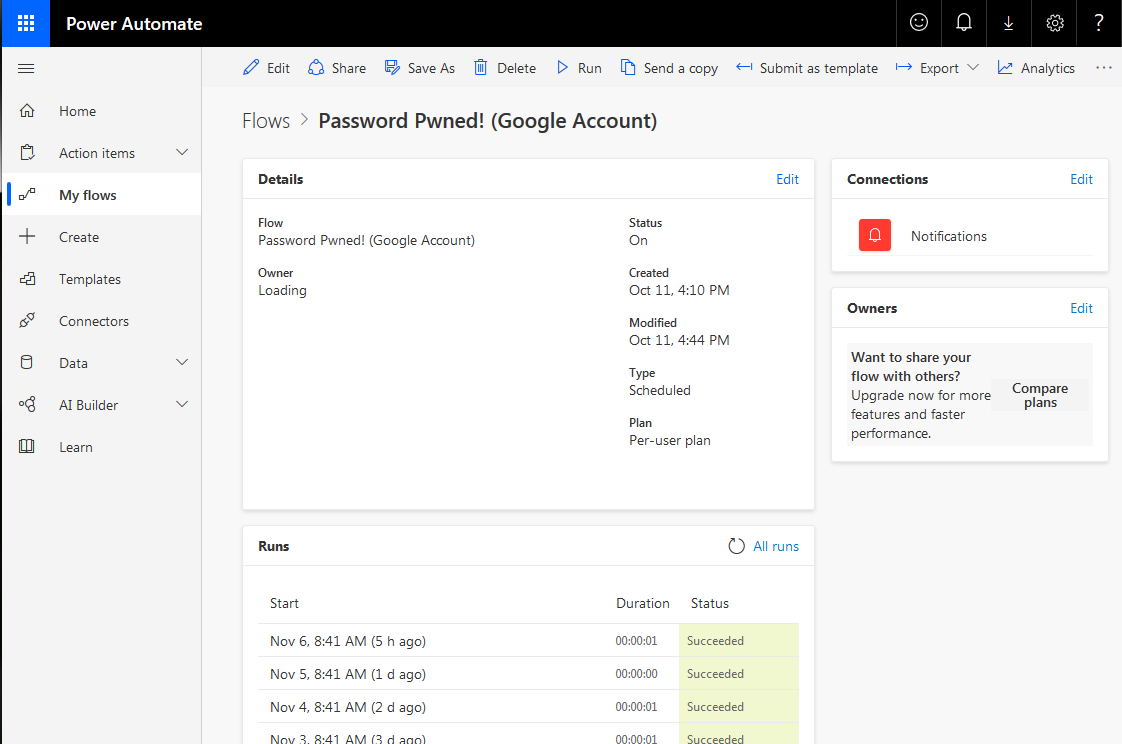The height and width of the screenshot is (744, 1122).
Task: Click the Connectors plug icon
Action: 27,320
